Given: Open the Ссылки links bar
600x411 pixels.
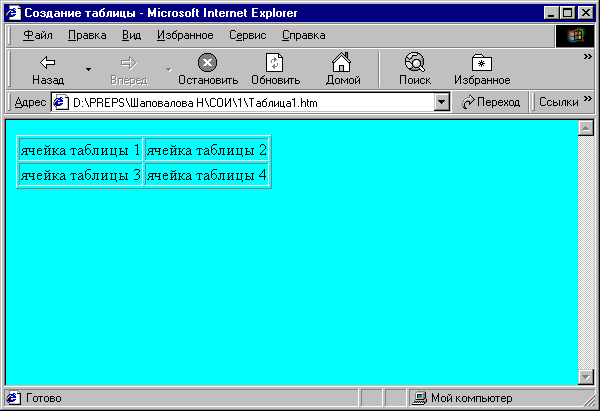Looking at the screenshot, I should (x=558, y=102).
